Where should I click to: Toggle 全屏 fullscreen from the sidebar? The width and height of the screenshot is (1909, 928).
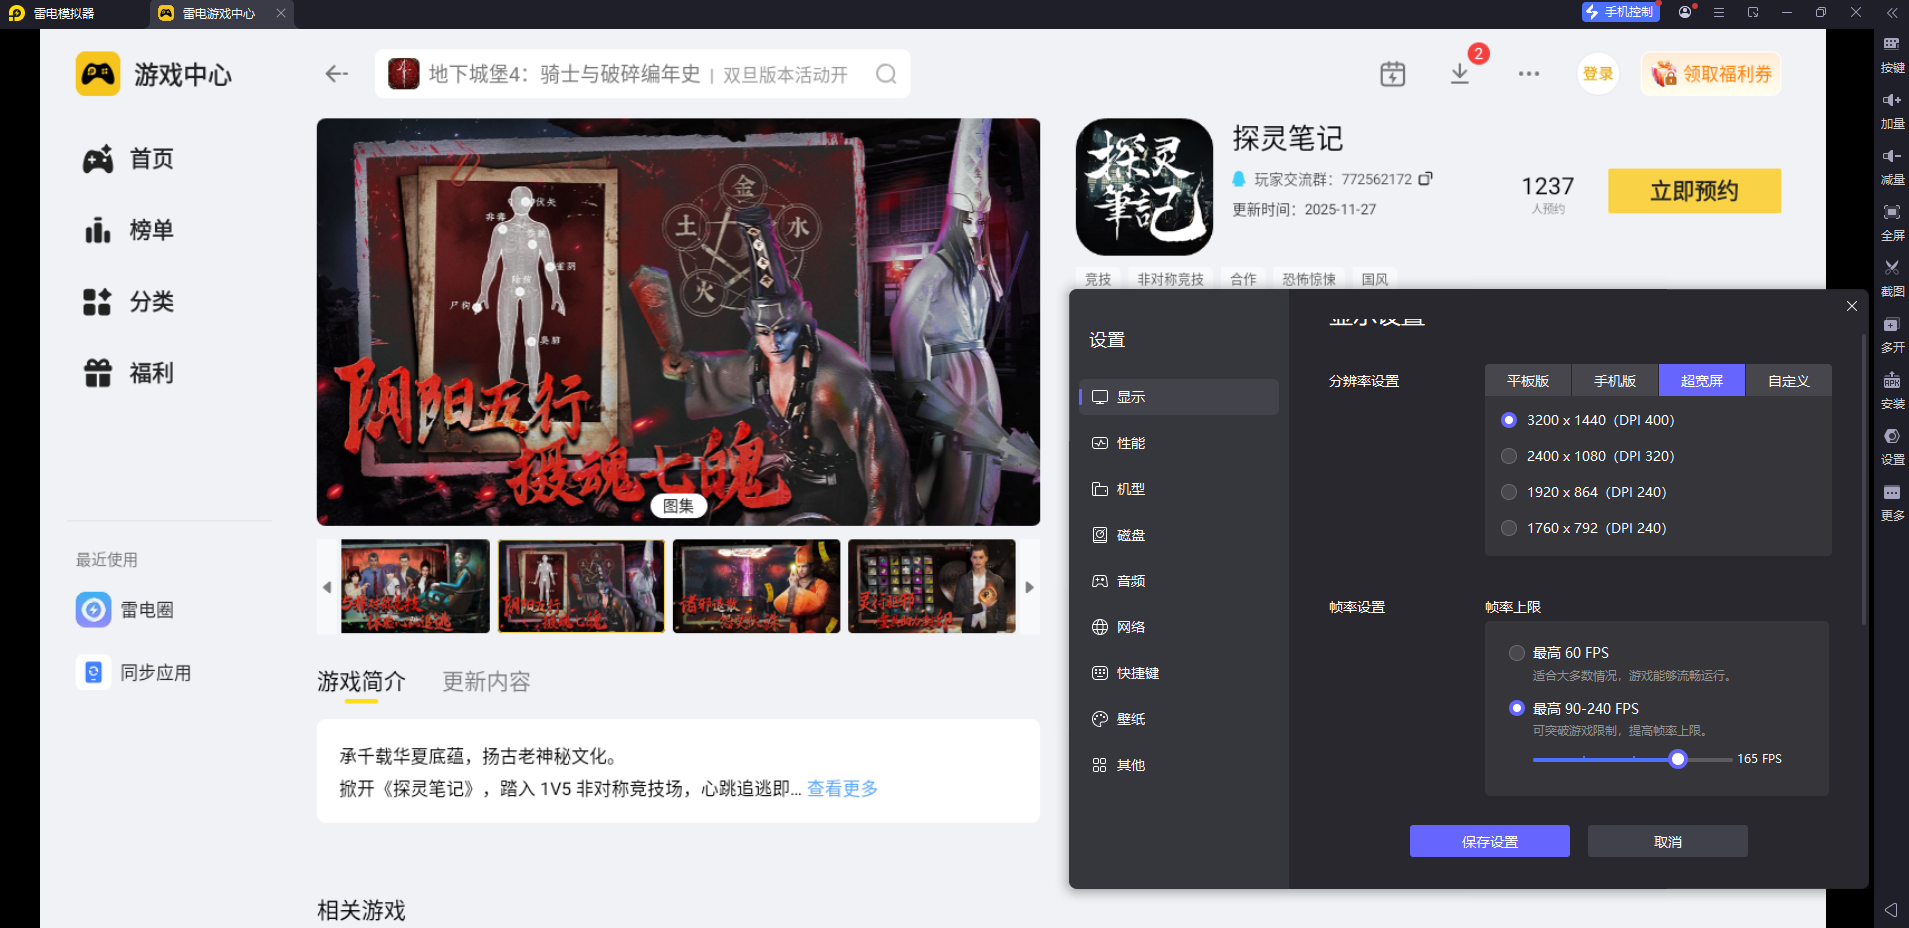click(x=1892, y=222)
